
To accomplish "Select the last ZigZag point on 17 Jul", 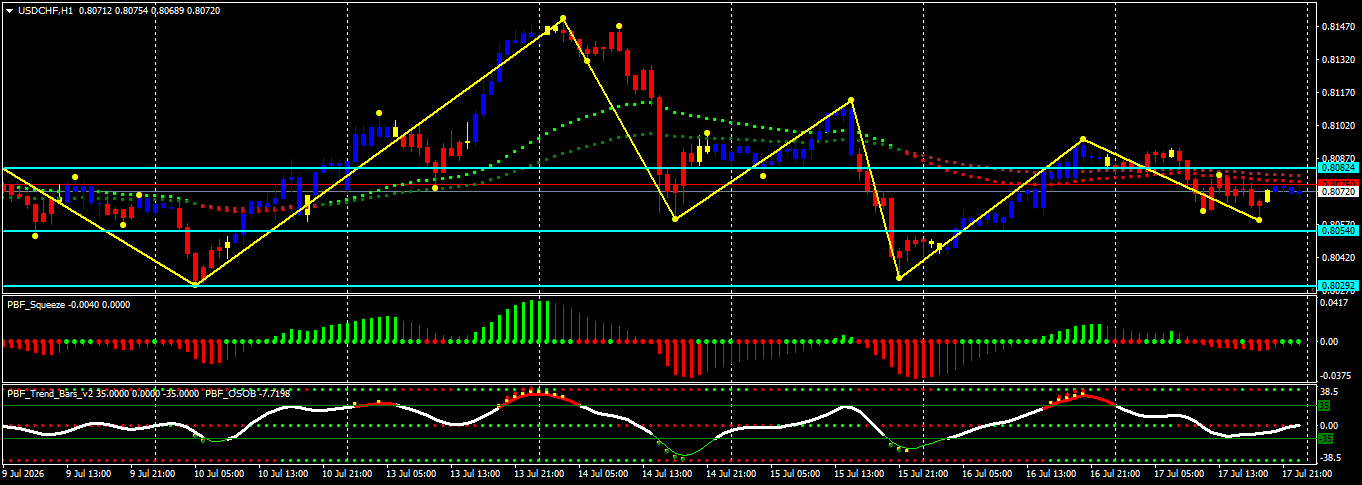I will tap(1259, 220).
